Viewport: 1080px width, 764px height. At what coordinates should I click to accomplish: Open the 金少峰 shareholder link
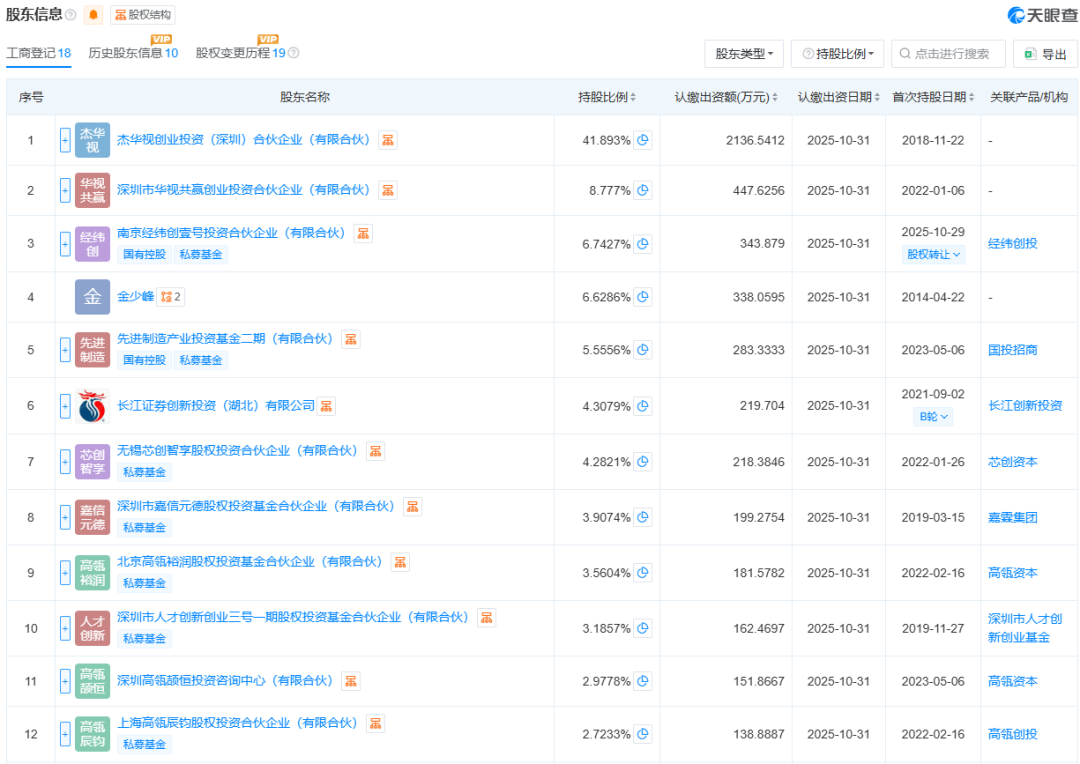pos(136,296)
